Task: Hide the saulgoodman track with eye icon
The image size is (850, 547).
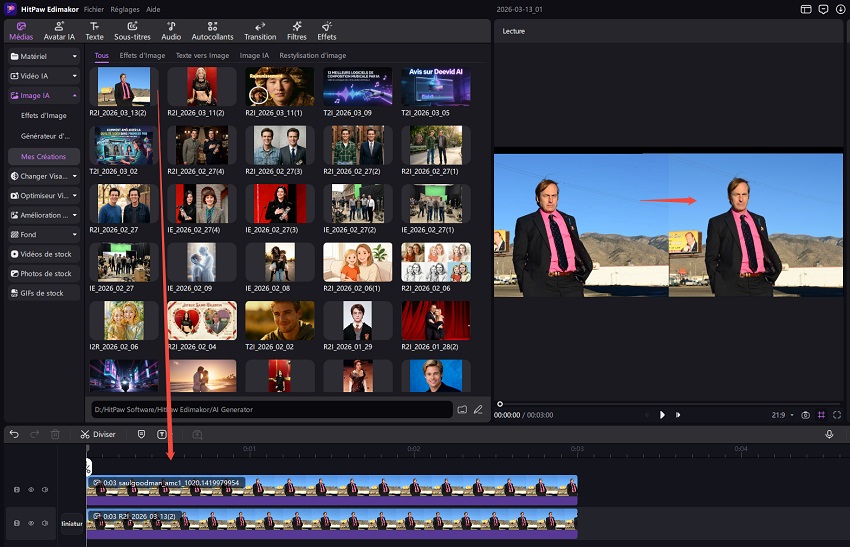Action: [x=31, y=490]
